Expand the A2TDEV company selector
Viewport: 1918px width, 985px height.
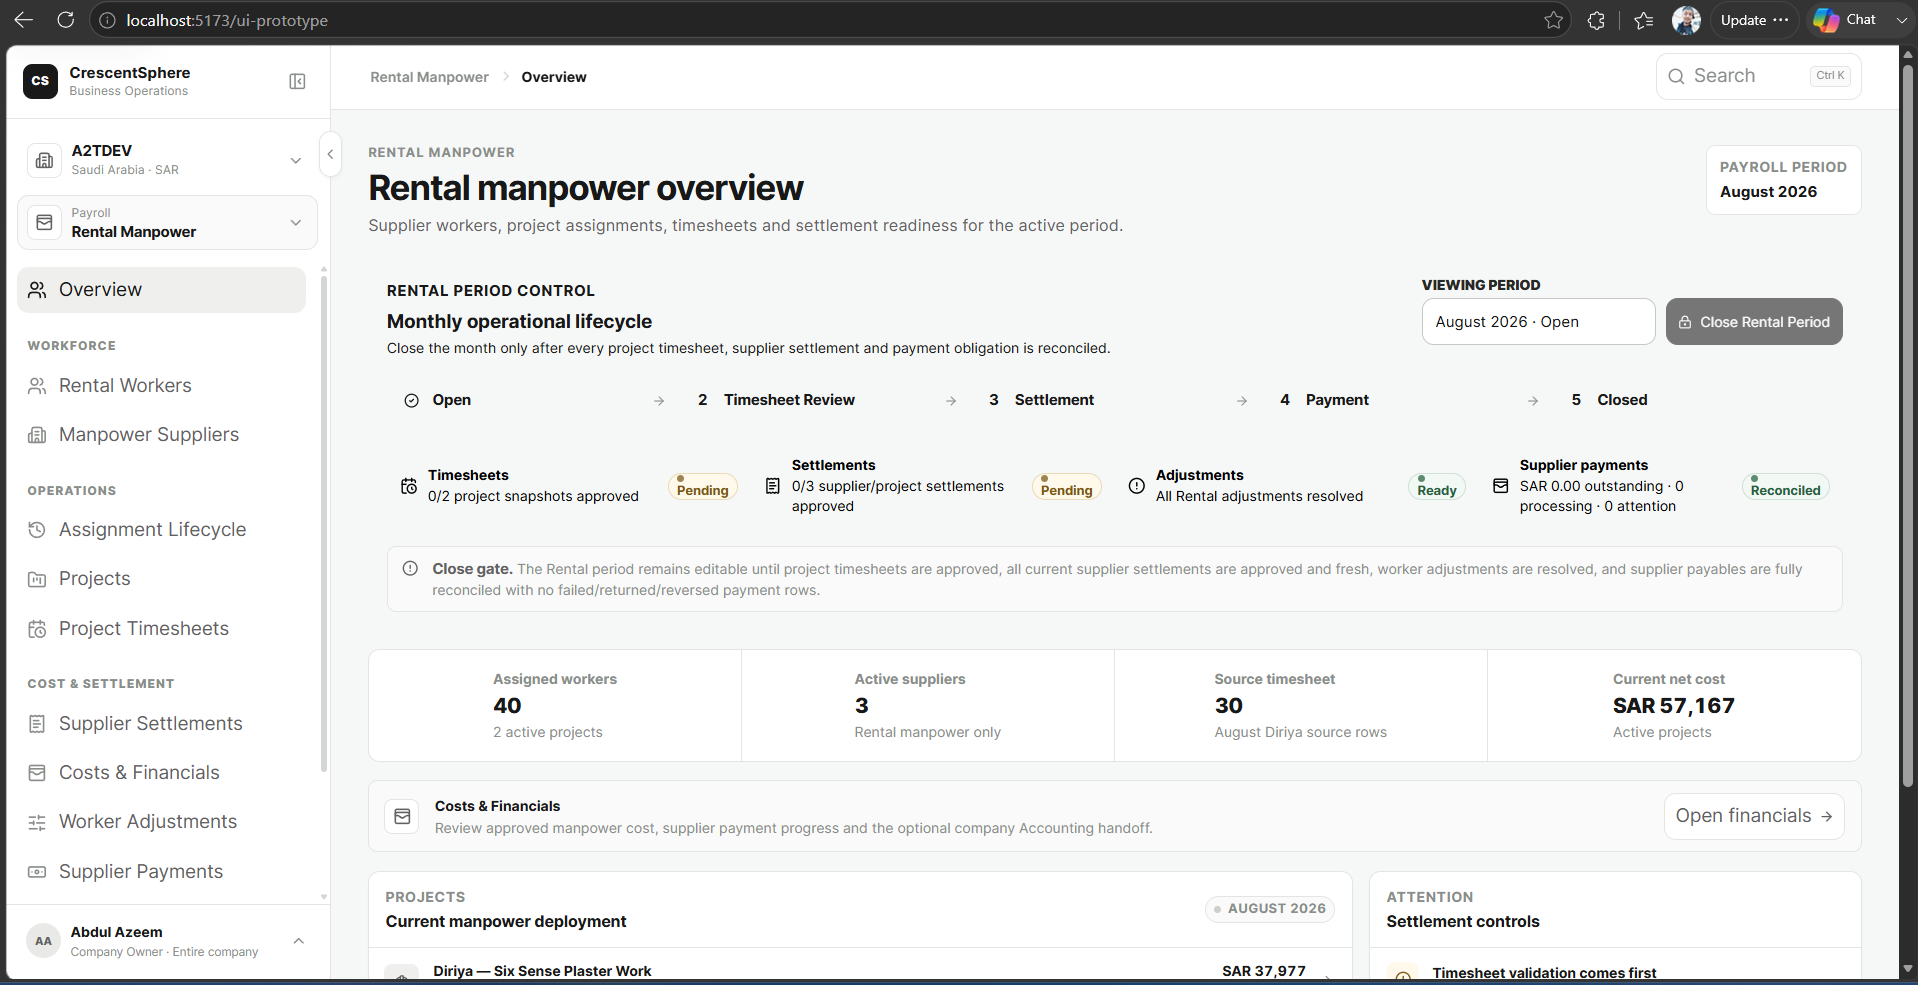click(x=167, y=160)
